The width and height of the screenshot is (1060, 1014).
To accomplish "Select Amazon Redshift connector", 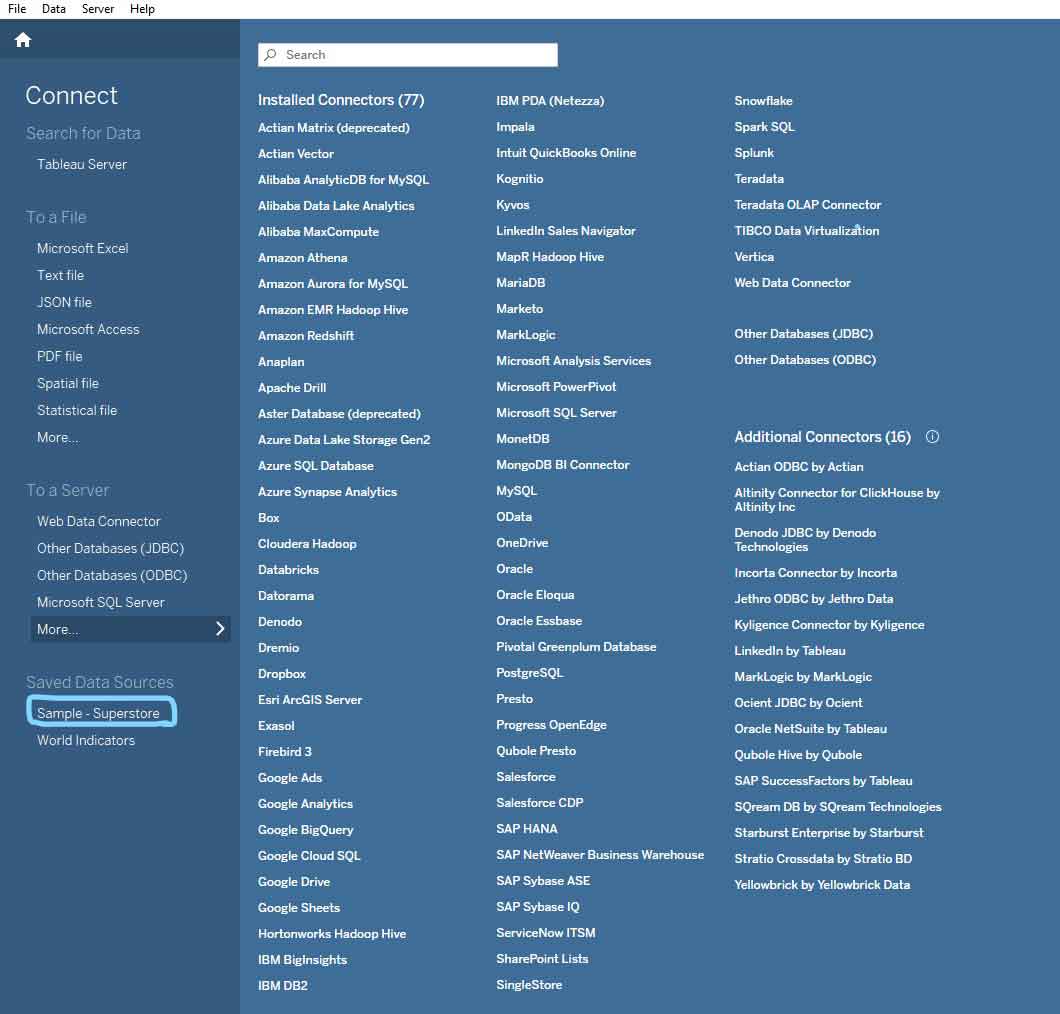I will tap(306, 336).
